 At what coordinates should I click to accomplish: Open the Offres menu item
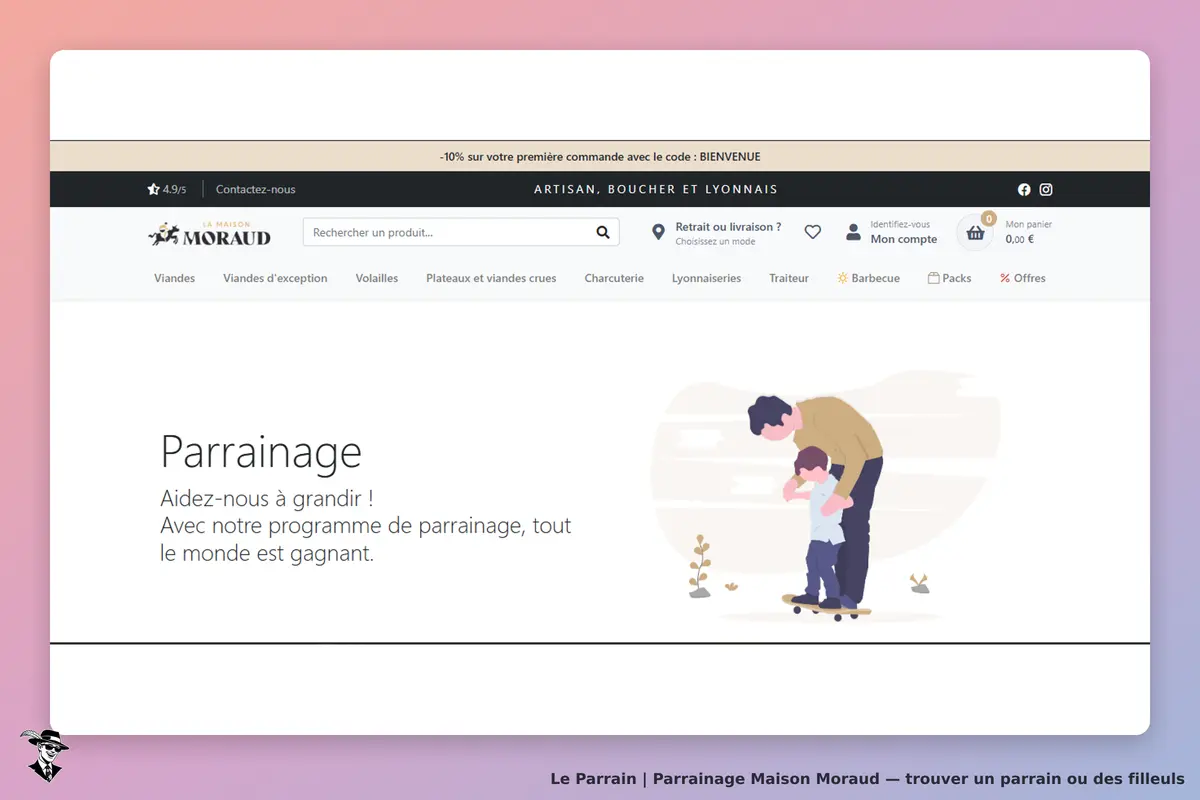pos(1023,278)
